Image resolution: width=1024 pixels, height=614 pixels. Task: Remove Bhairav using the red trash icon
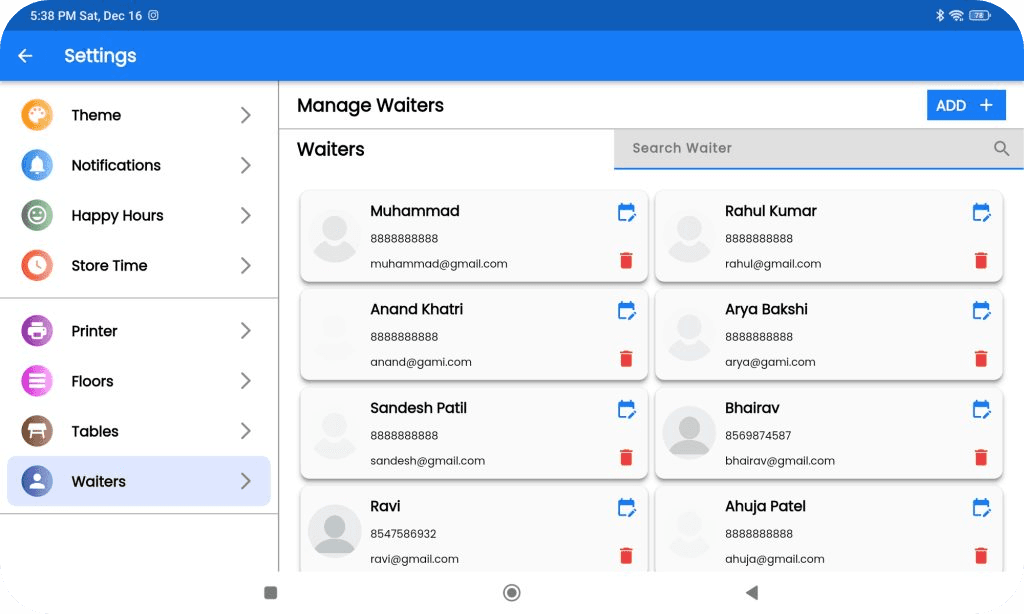(981, 458)
